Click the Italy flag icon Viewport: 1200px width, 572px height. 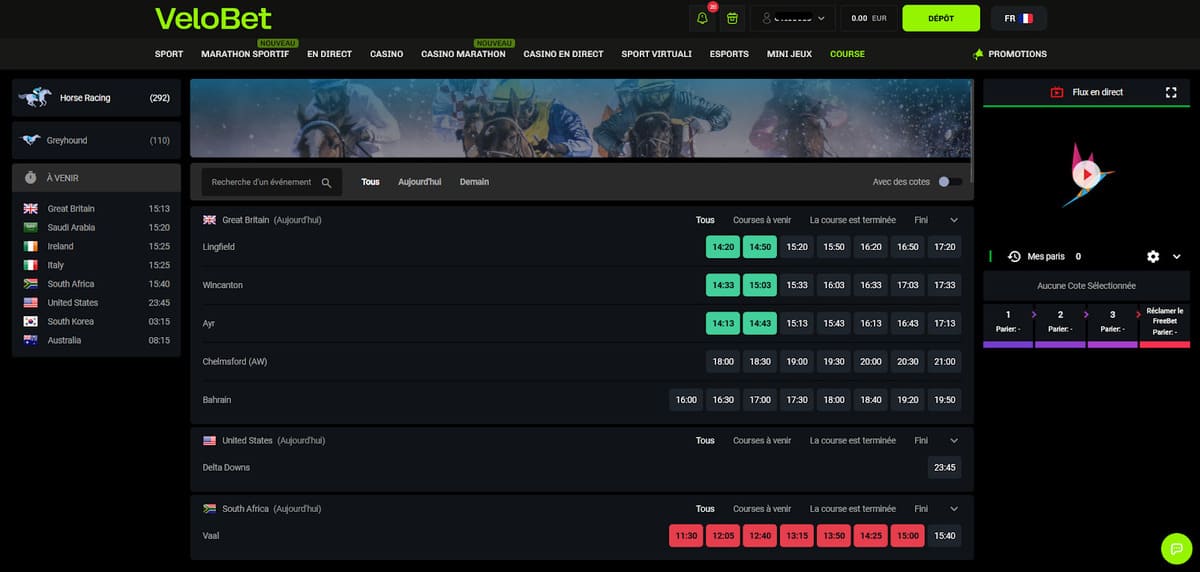[30, 265]
